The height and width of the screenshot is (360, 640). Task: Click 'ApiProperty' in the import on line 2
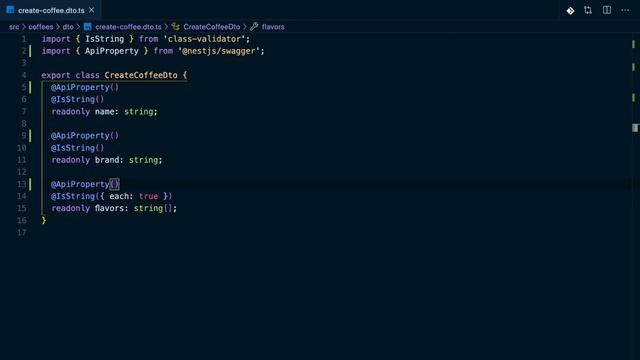pos(111,51)
